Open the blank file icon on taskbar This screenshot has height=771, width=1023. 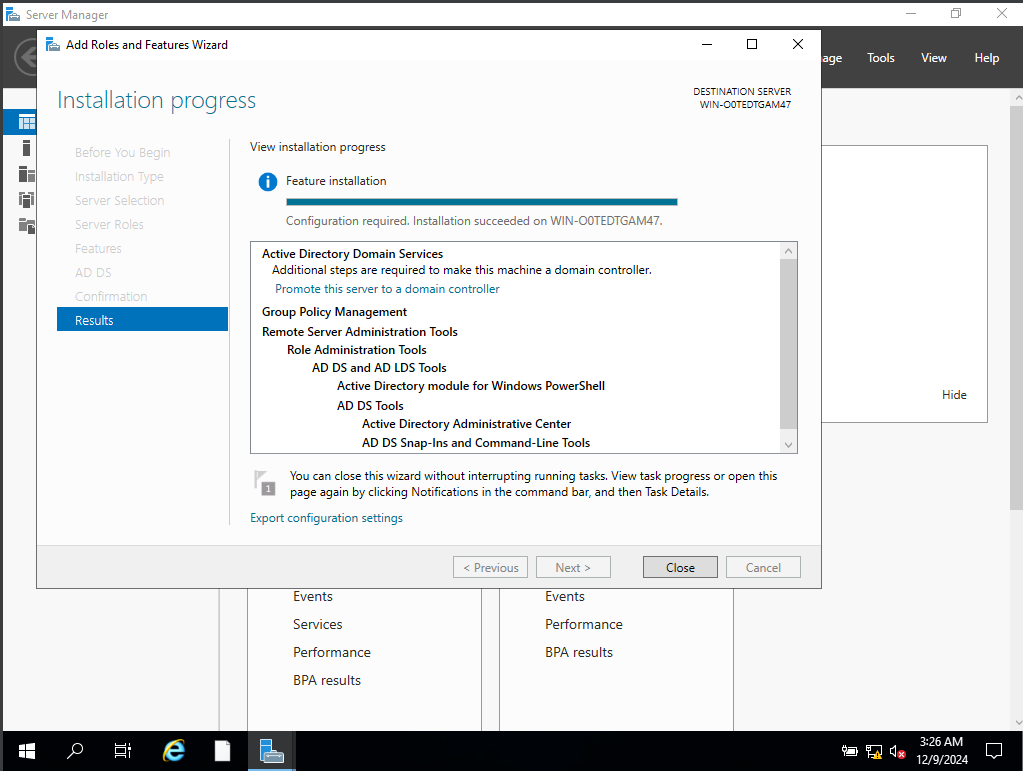pyautogui.click(x=222, y=751)
